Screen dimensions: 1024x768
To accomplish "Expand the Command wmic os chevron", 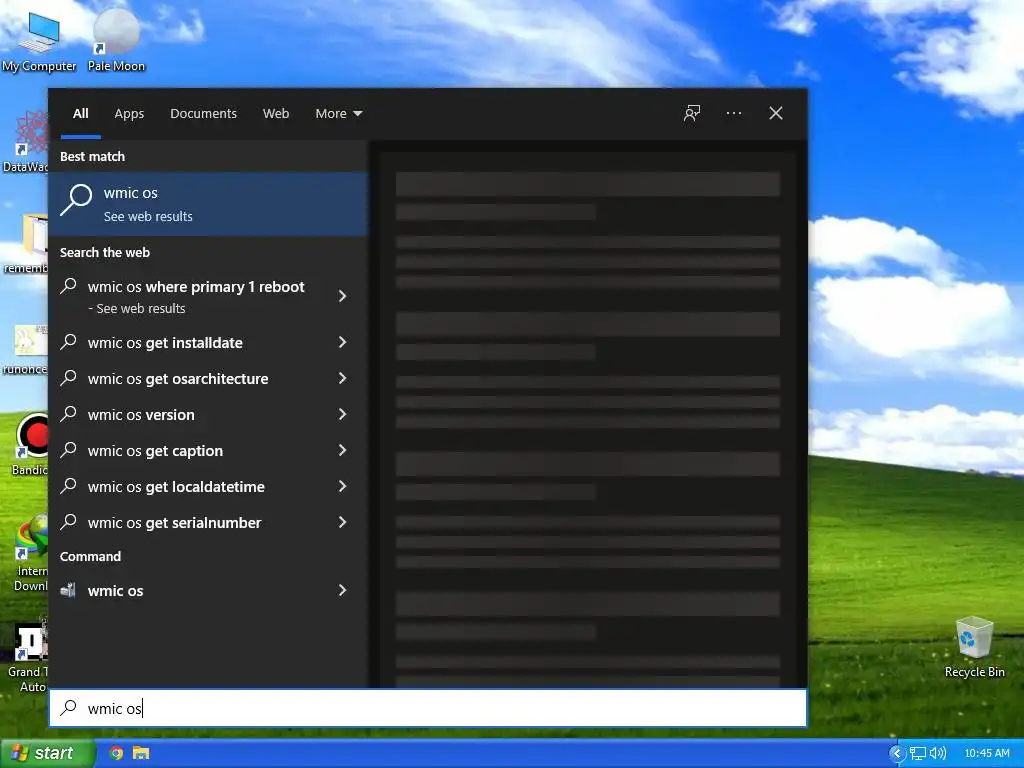I will (342, 590).
